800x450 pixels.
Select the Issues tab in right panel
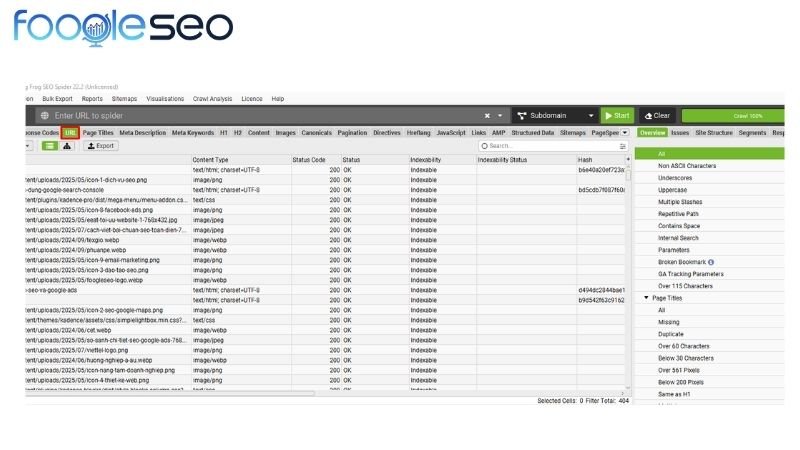point(680,133)
